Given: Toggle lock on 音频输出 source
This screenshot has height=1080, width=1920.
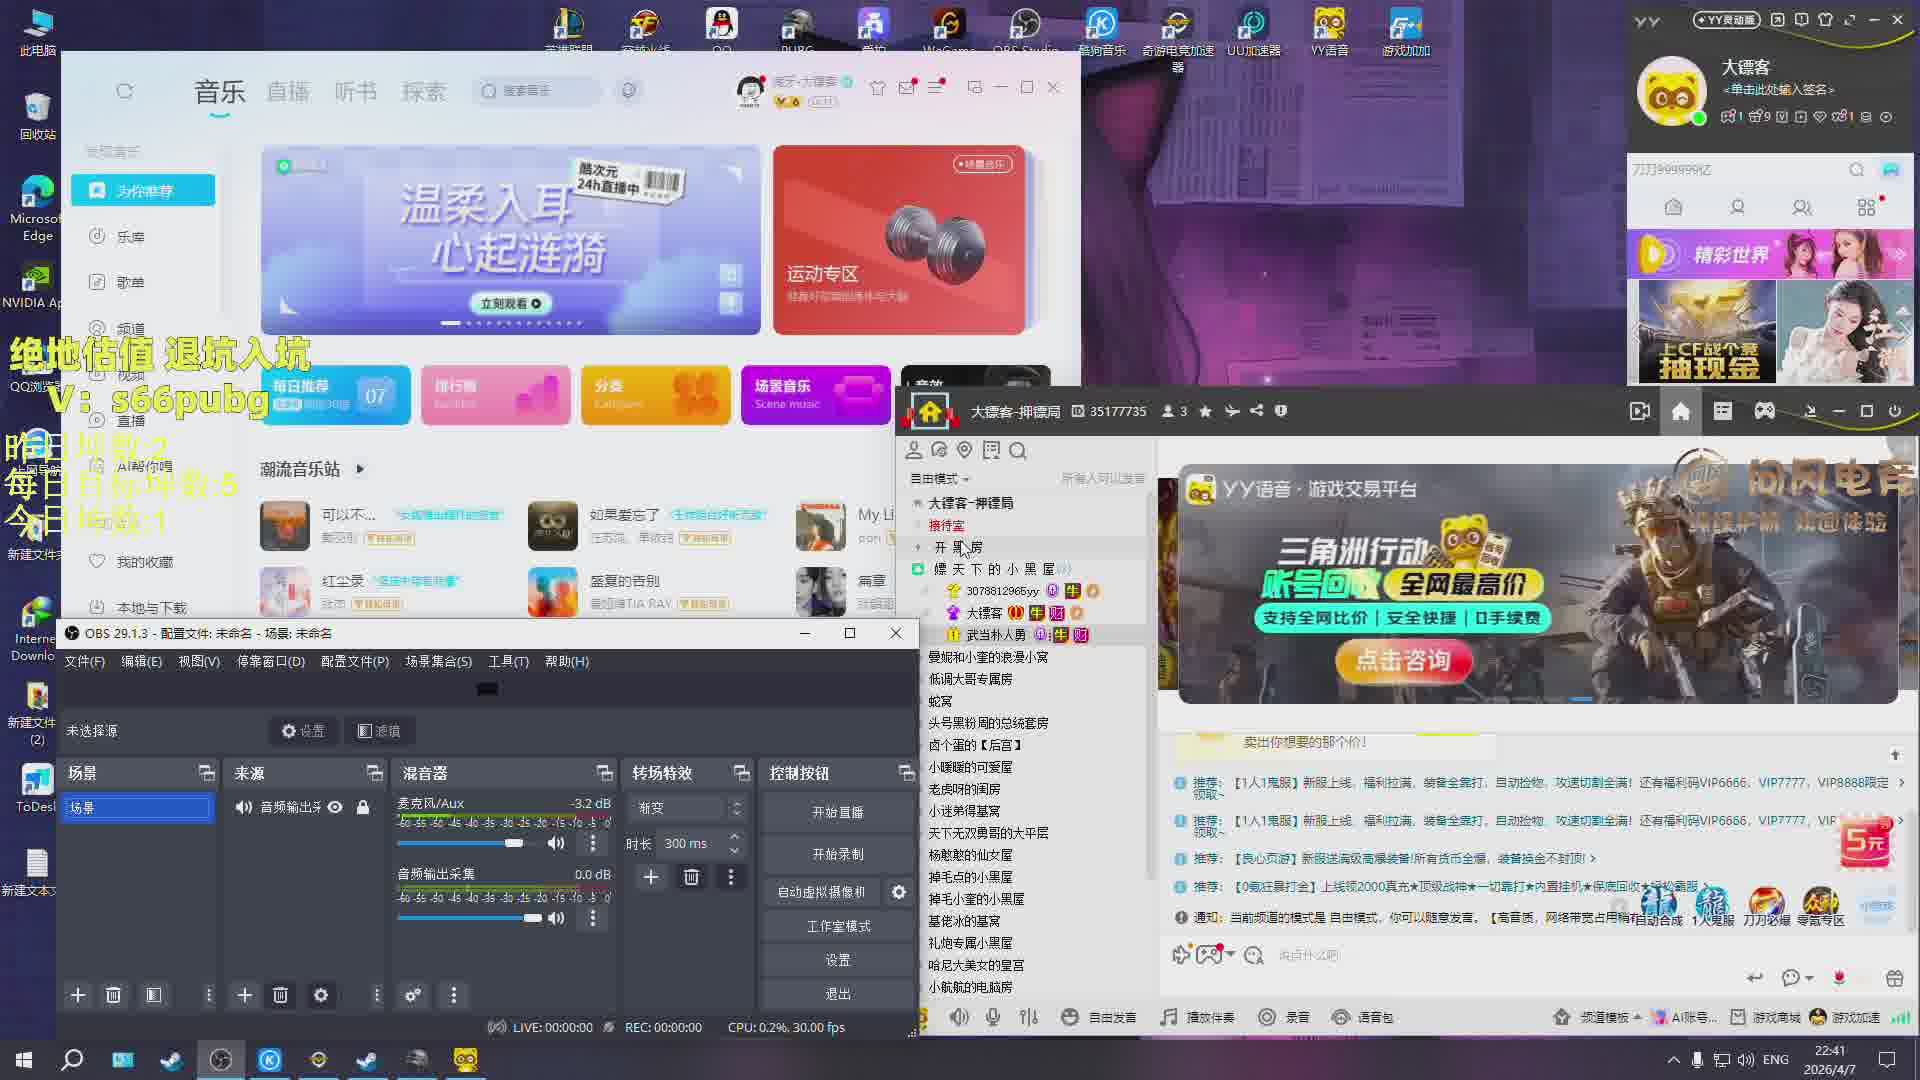Looking at the screenshot, I should click(x=363, y=807).
